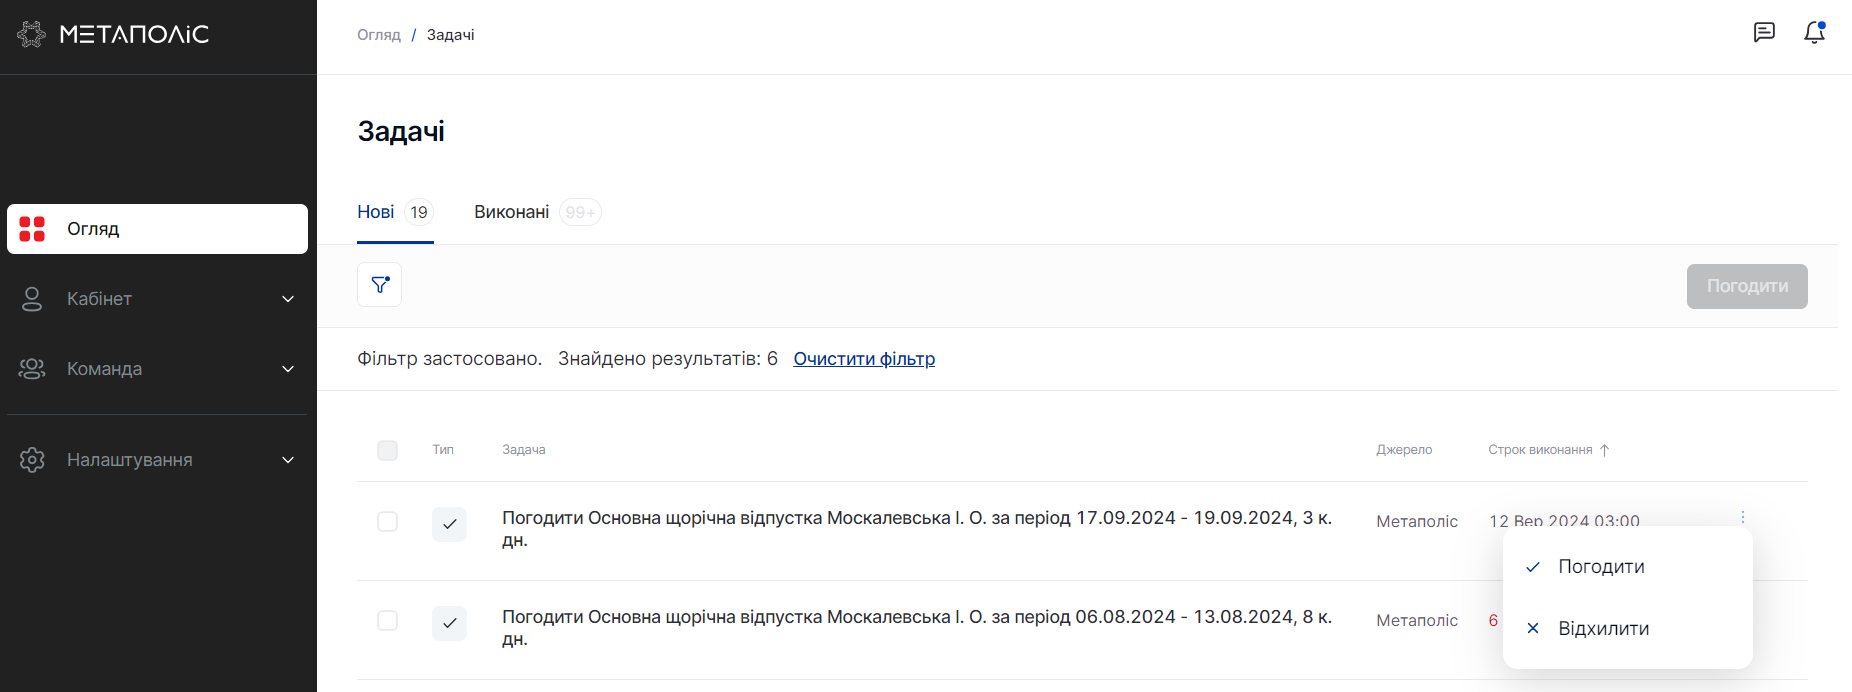Expand the Команда sidebar chevron
The height and width of the screenshot is (692, 1852).
(x=288, y=369)
